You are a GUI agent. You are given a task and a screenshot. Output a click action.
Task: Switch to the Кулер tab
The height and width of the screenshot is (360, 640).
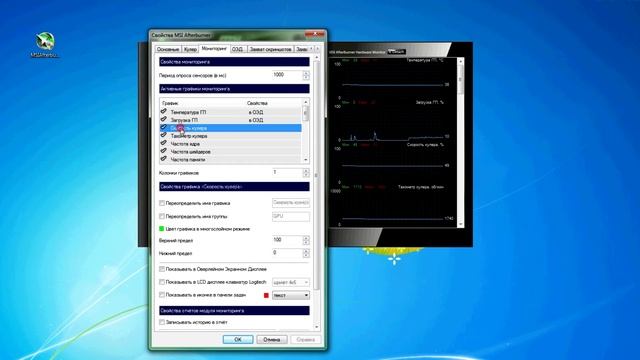click(190, 49)
